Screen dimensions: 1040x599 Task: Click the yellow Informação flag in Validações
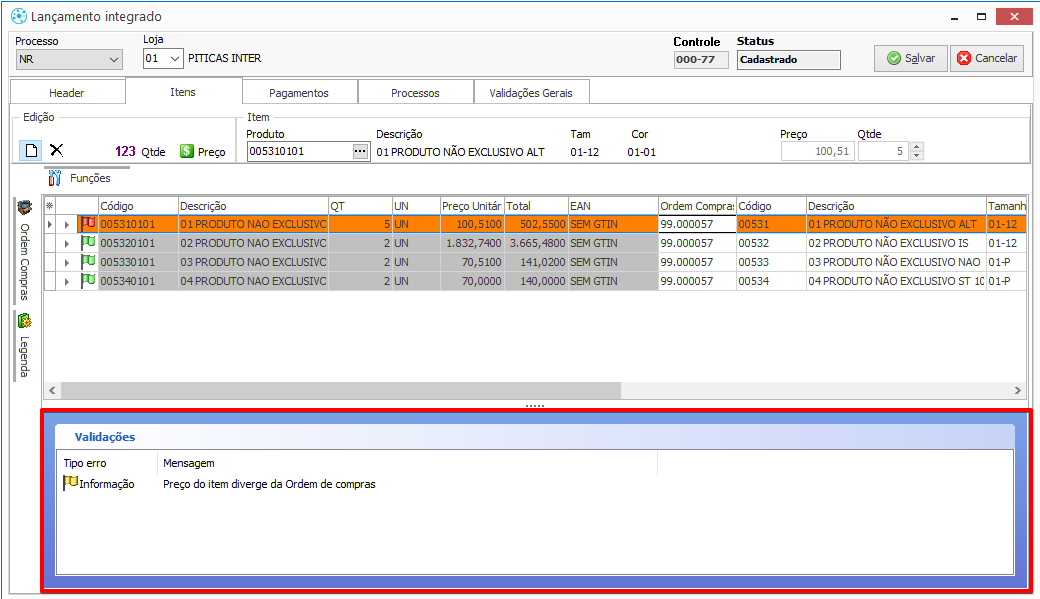71,483
